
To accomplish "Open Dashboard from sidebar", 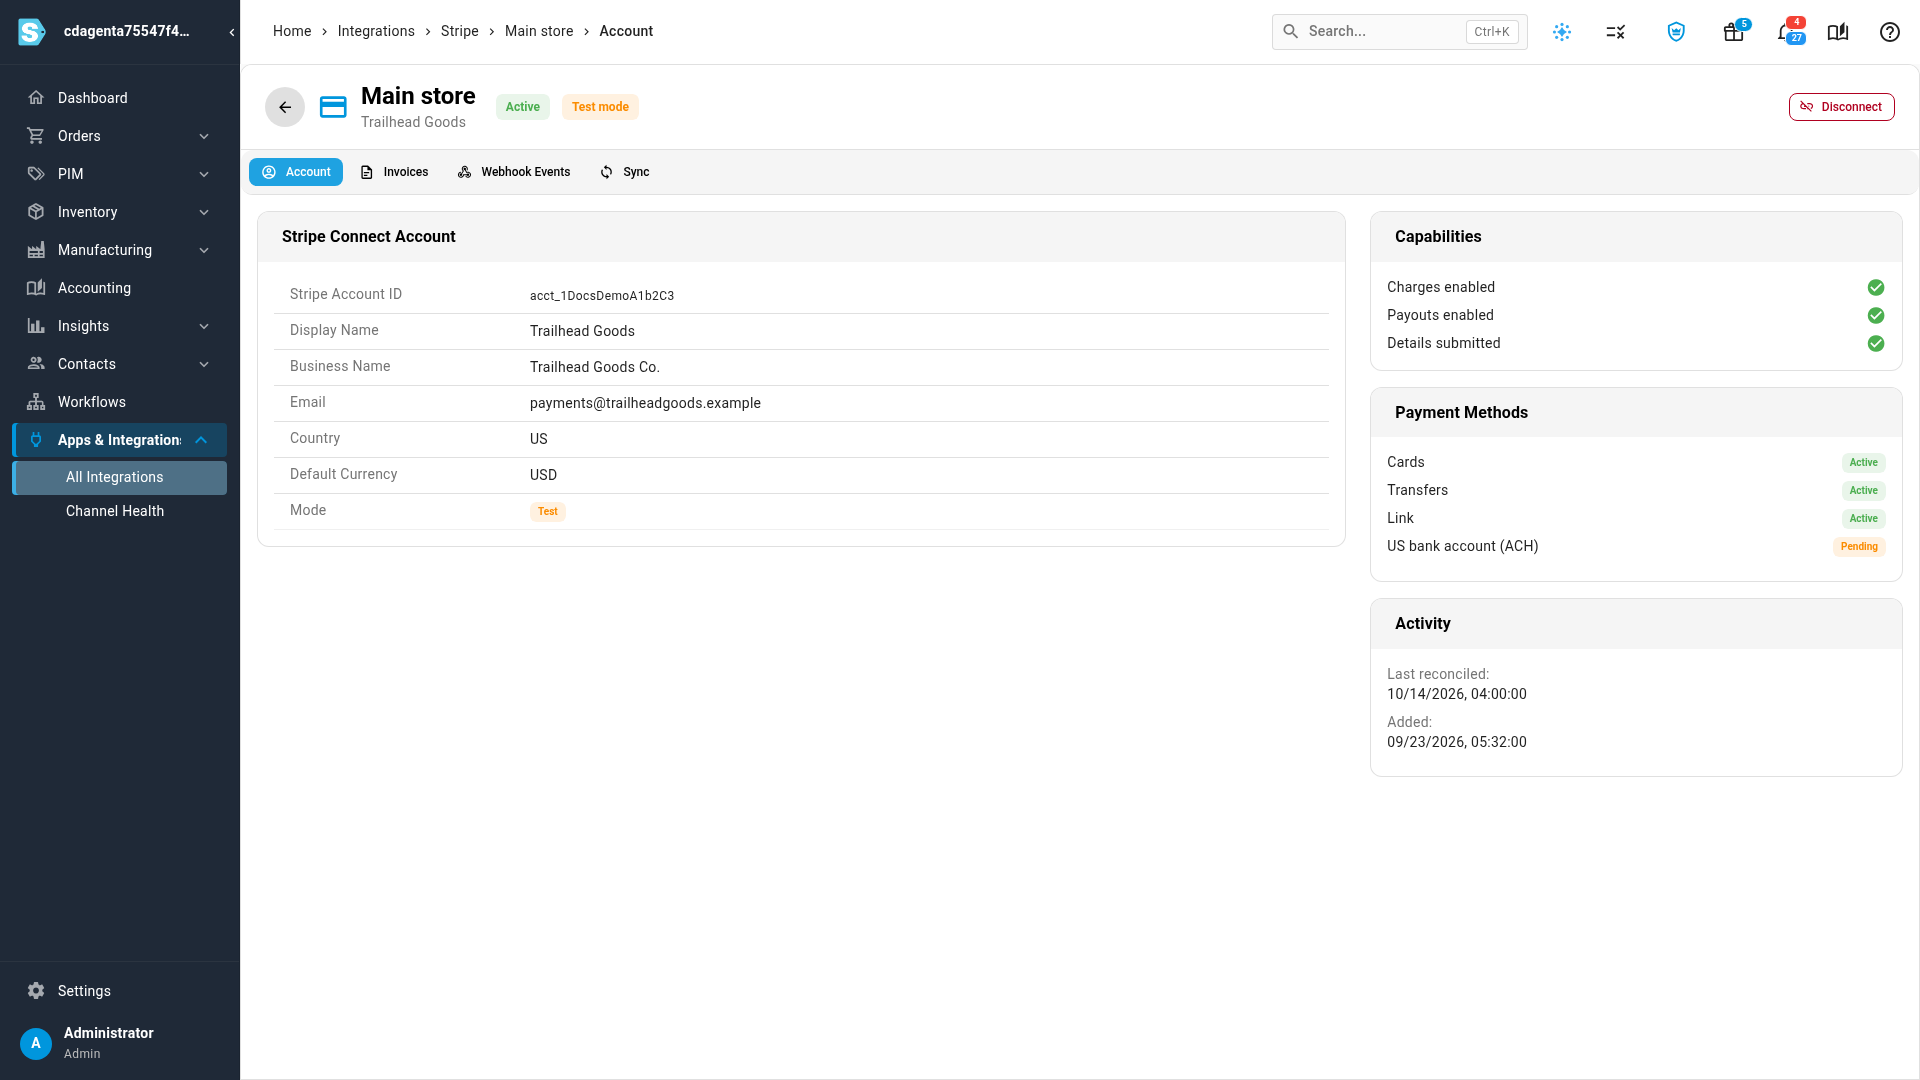I will [x=120, y=98].
